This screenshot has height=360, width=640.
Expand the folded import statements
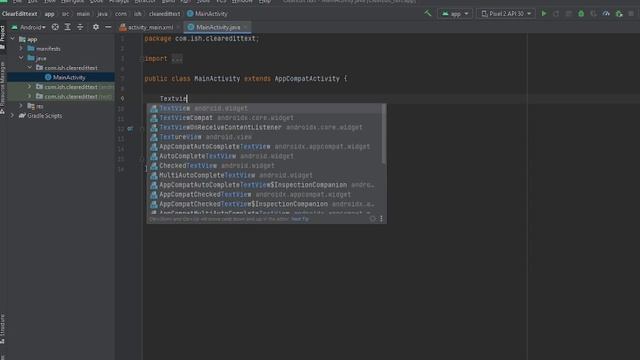[x=177, y=59]
